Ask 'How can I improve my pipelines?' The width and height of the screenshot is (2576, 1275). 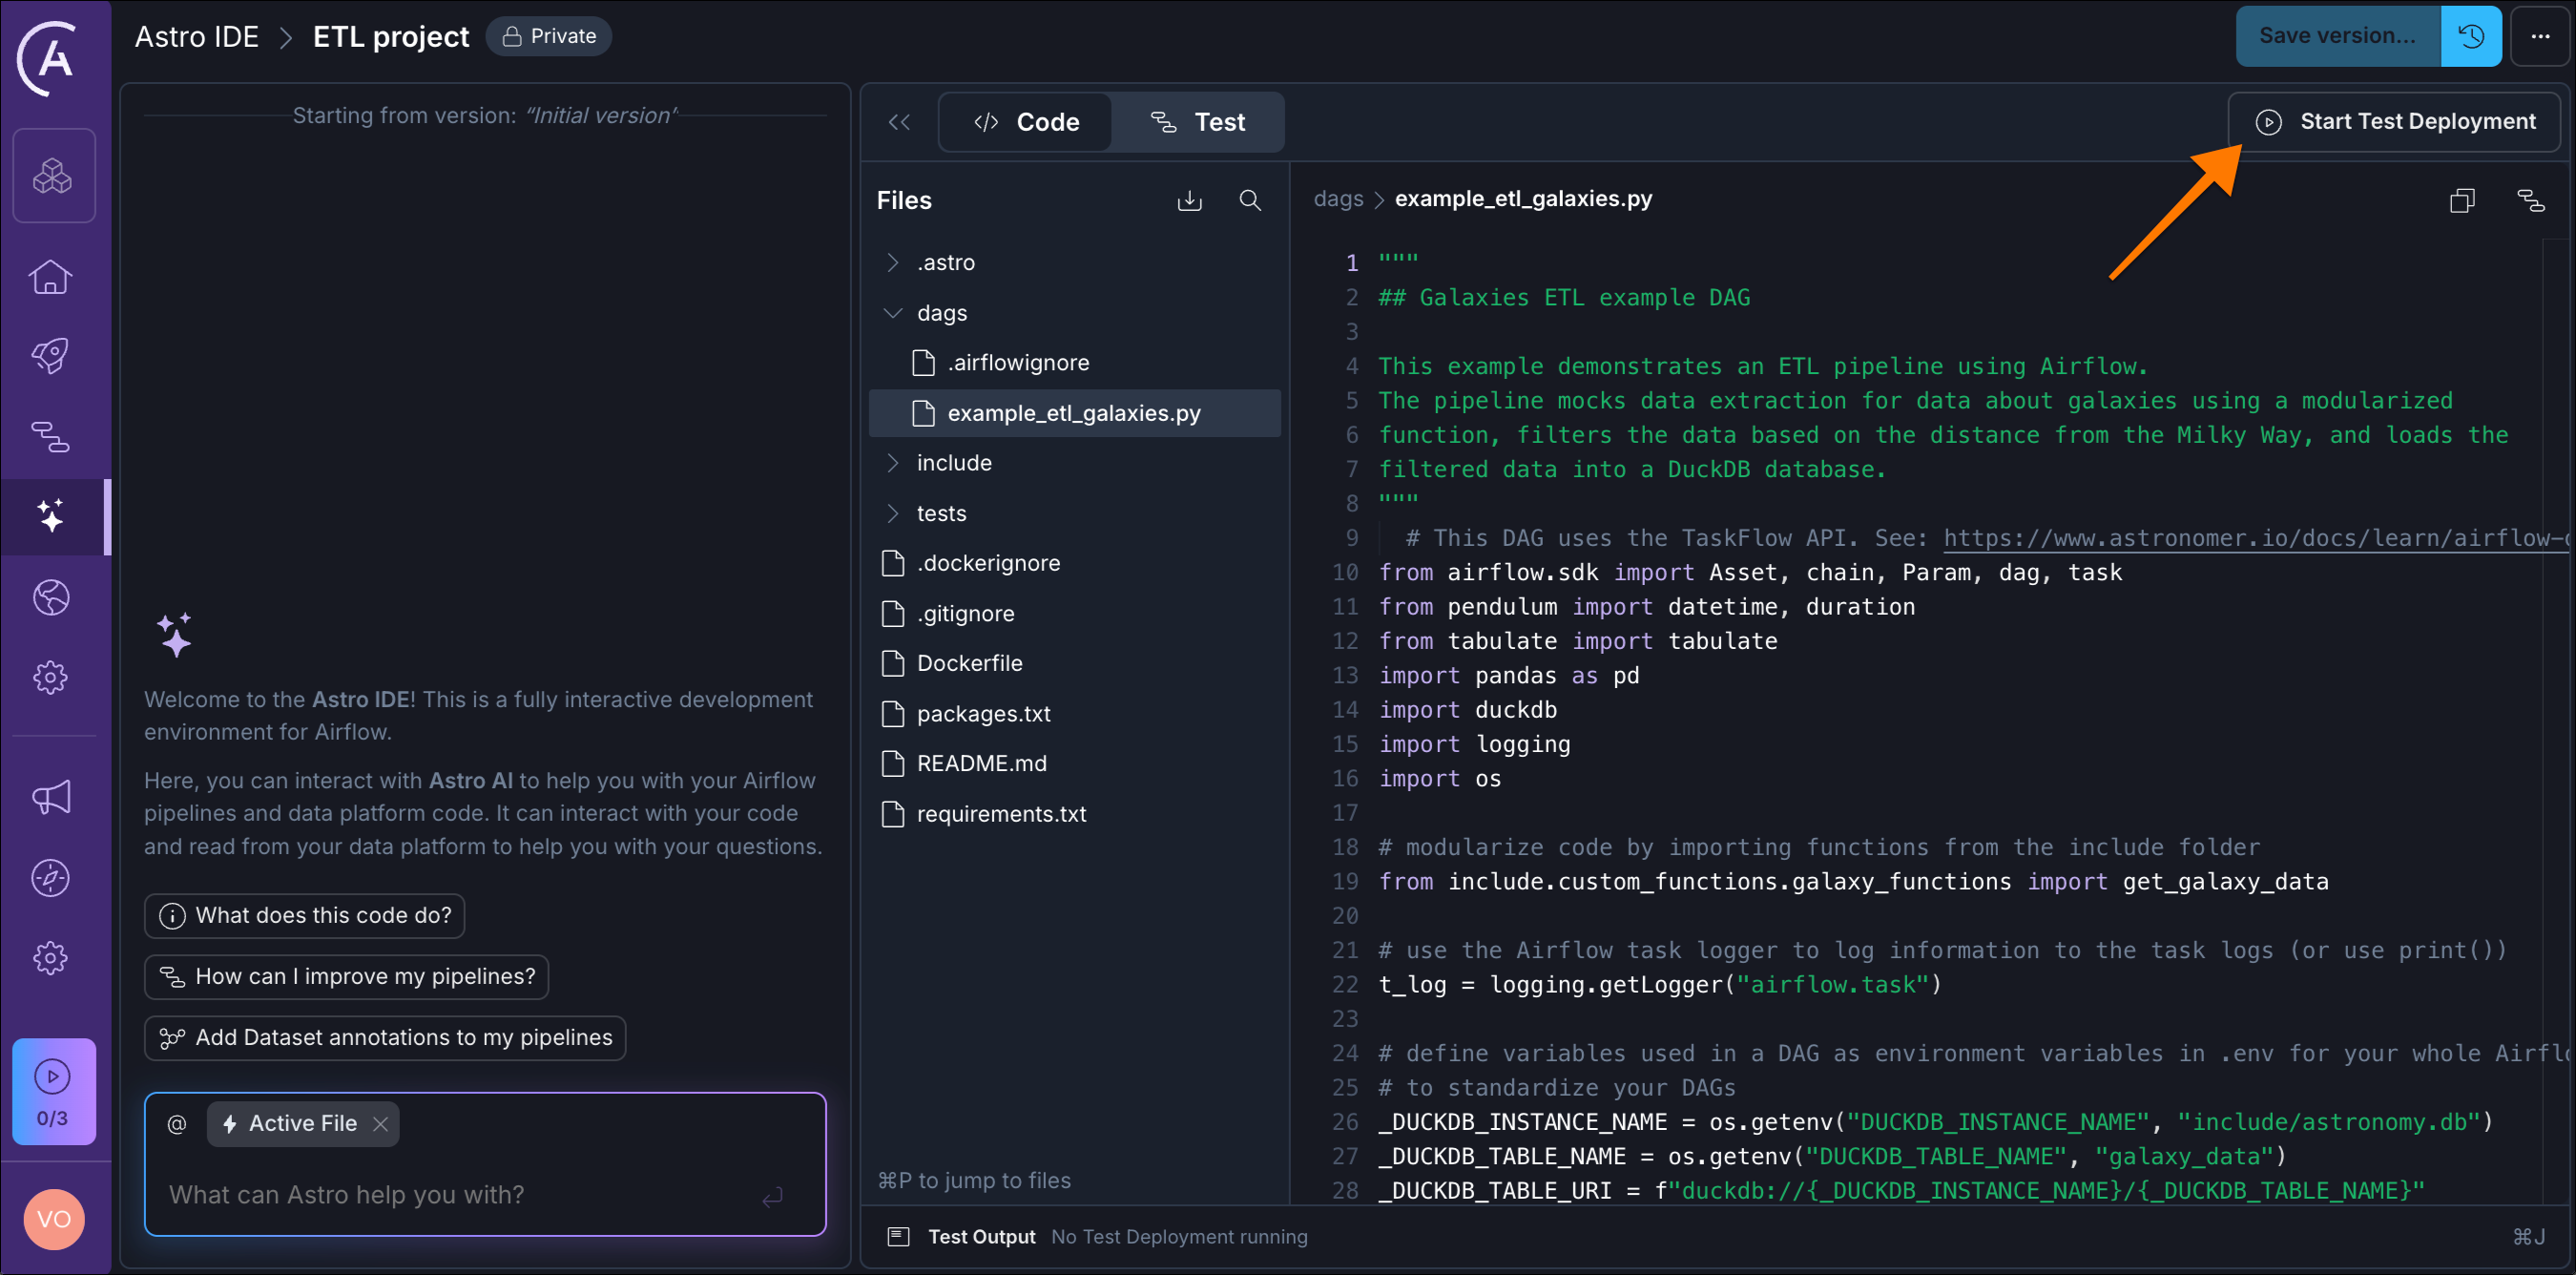pos(346,977)
